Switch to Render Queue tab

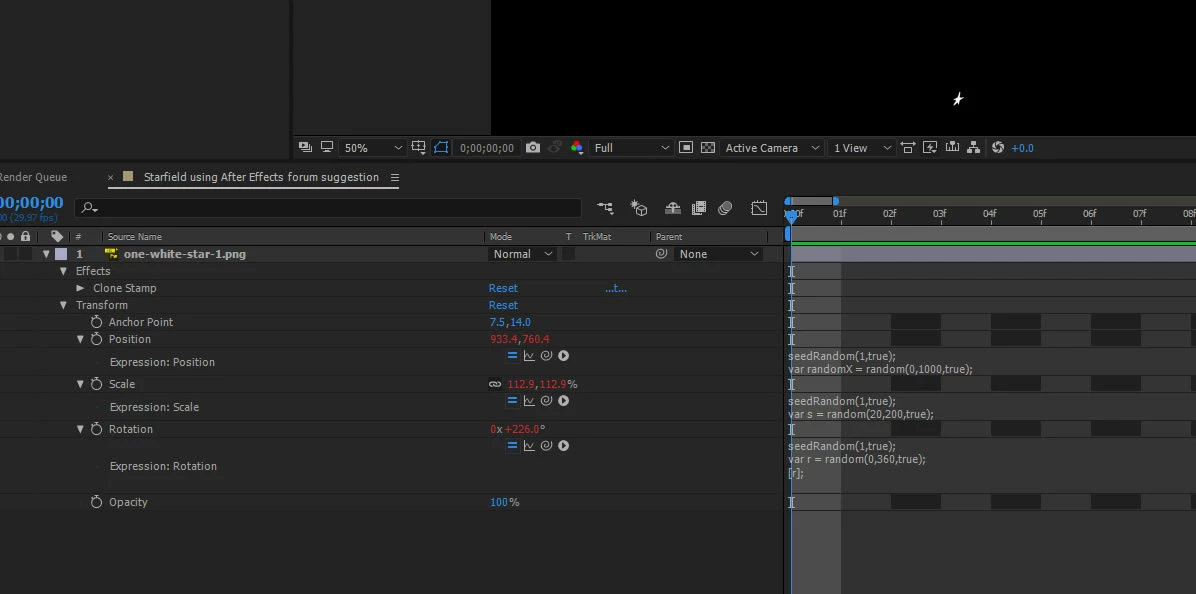(34, 177)
